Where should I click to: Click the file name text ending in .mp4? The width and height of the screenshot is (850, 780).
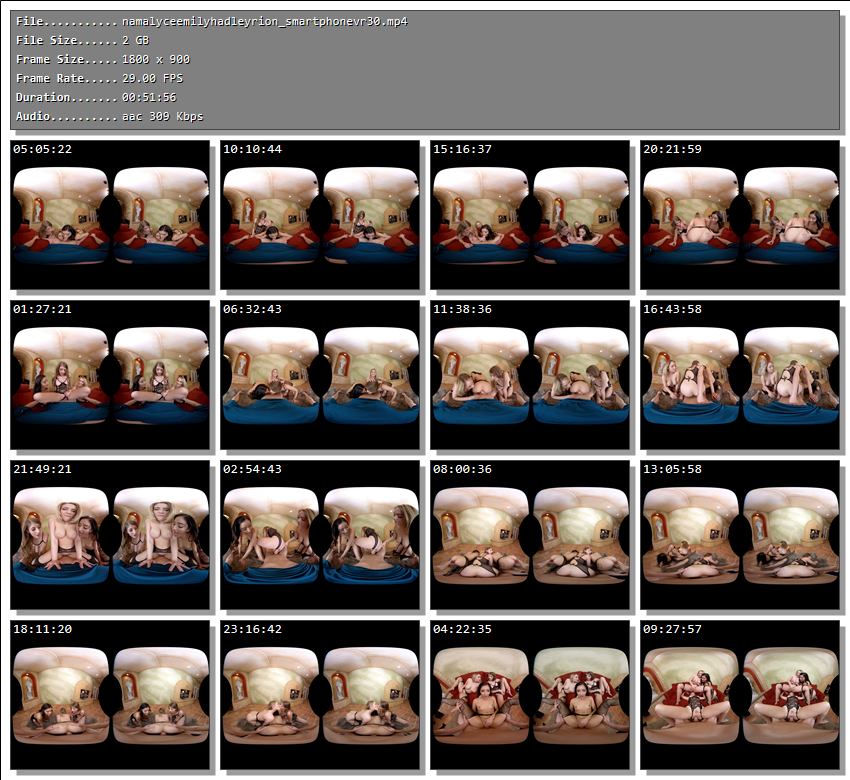265,22
